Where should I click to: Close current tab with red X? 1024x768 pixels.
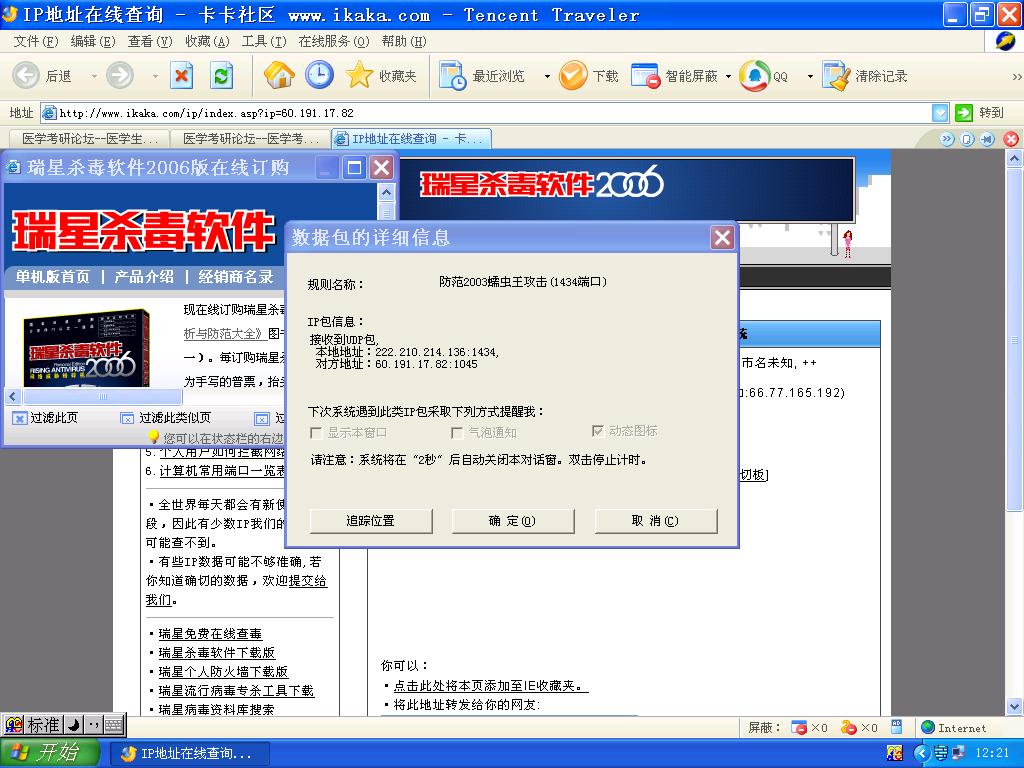point(1011,138)
